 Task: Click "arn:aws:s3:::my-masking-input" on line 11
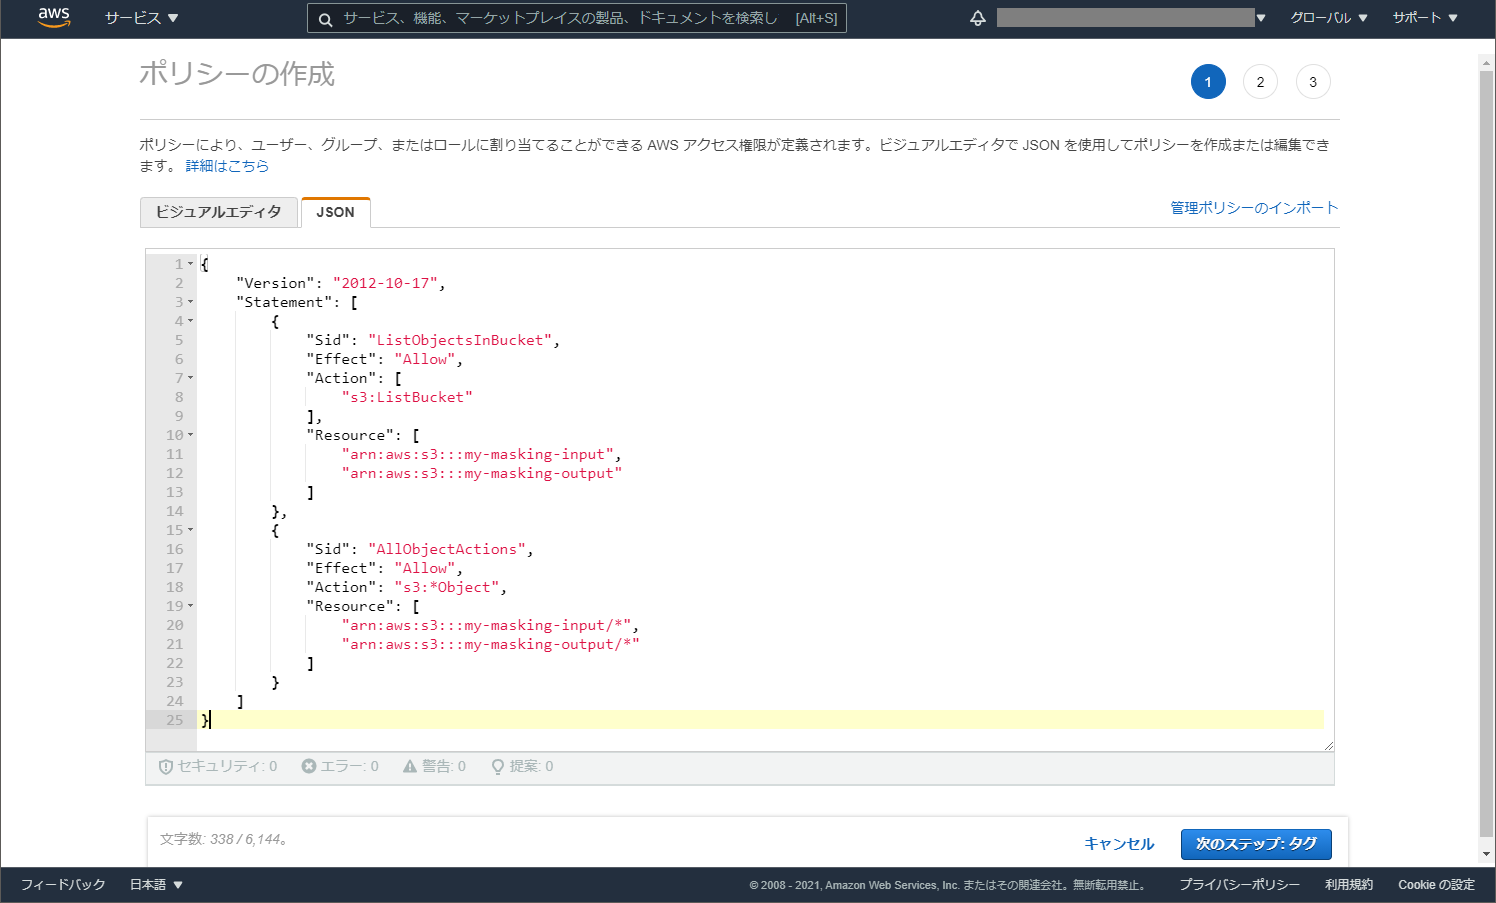477,454
